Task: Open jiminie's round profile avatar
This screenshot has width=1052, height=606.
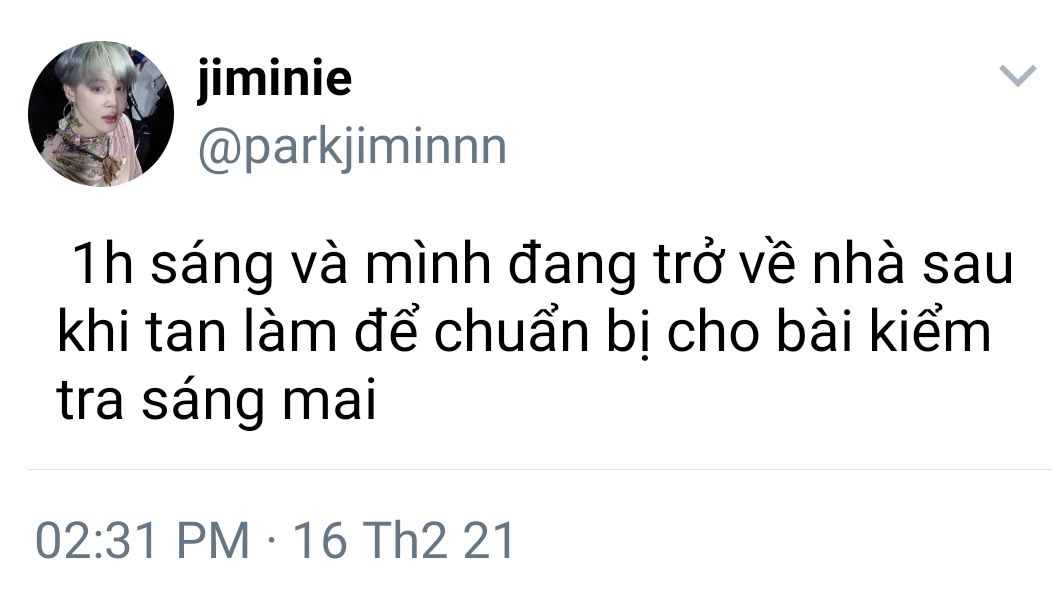Action: tap(101, 113)
